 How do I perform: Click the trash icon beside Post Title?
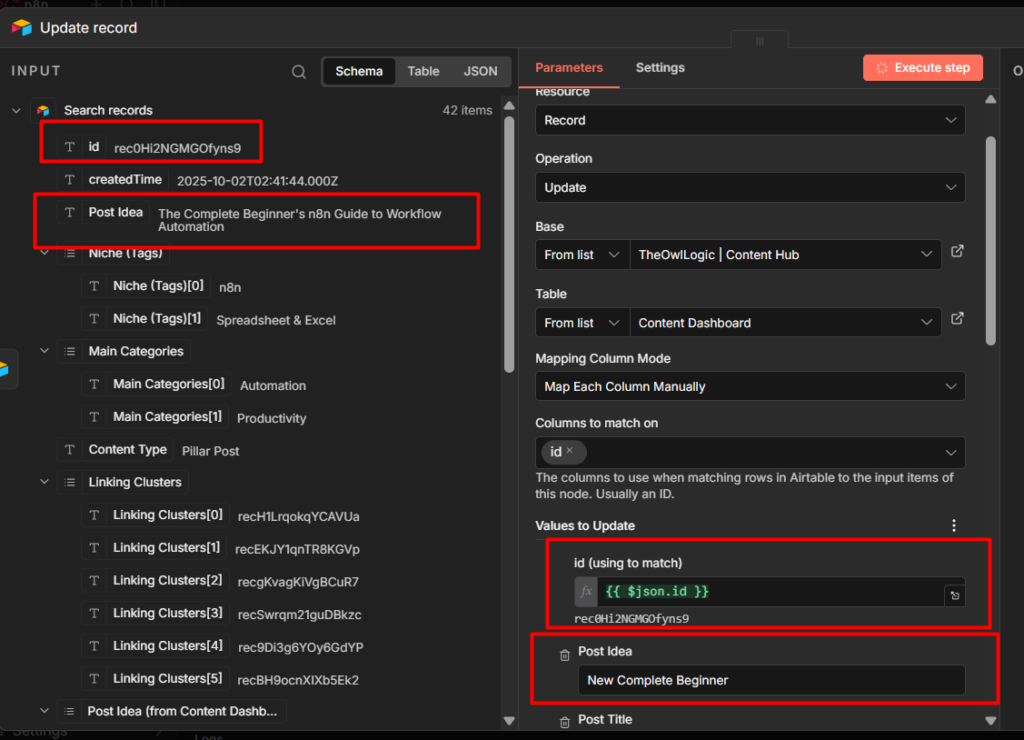click(x=565, y=721)
